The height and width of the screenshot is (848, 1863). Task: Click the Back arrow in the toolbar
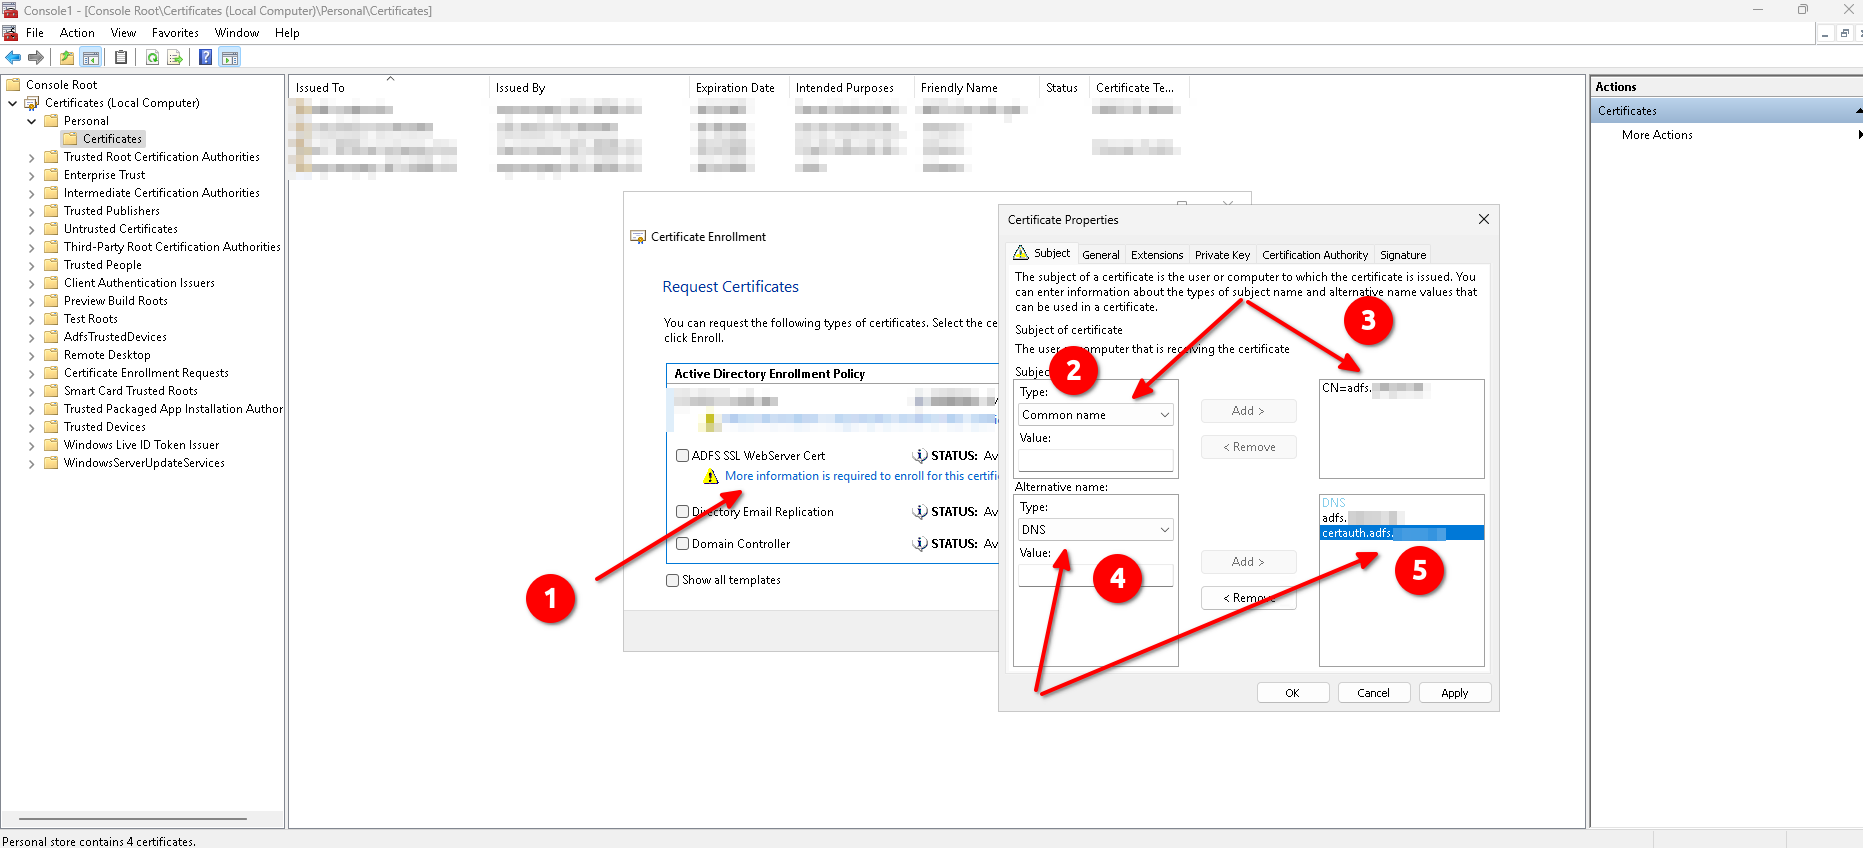click(x=13, y=58)
